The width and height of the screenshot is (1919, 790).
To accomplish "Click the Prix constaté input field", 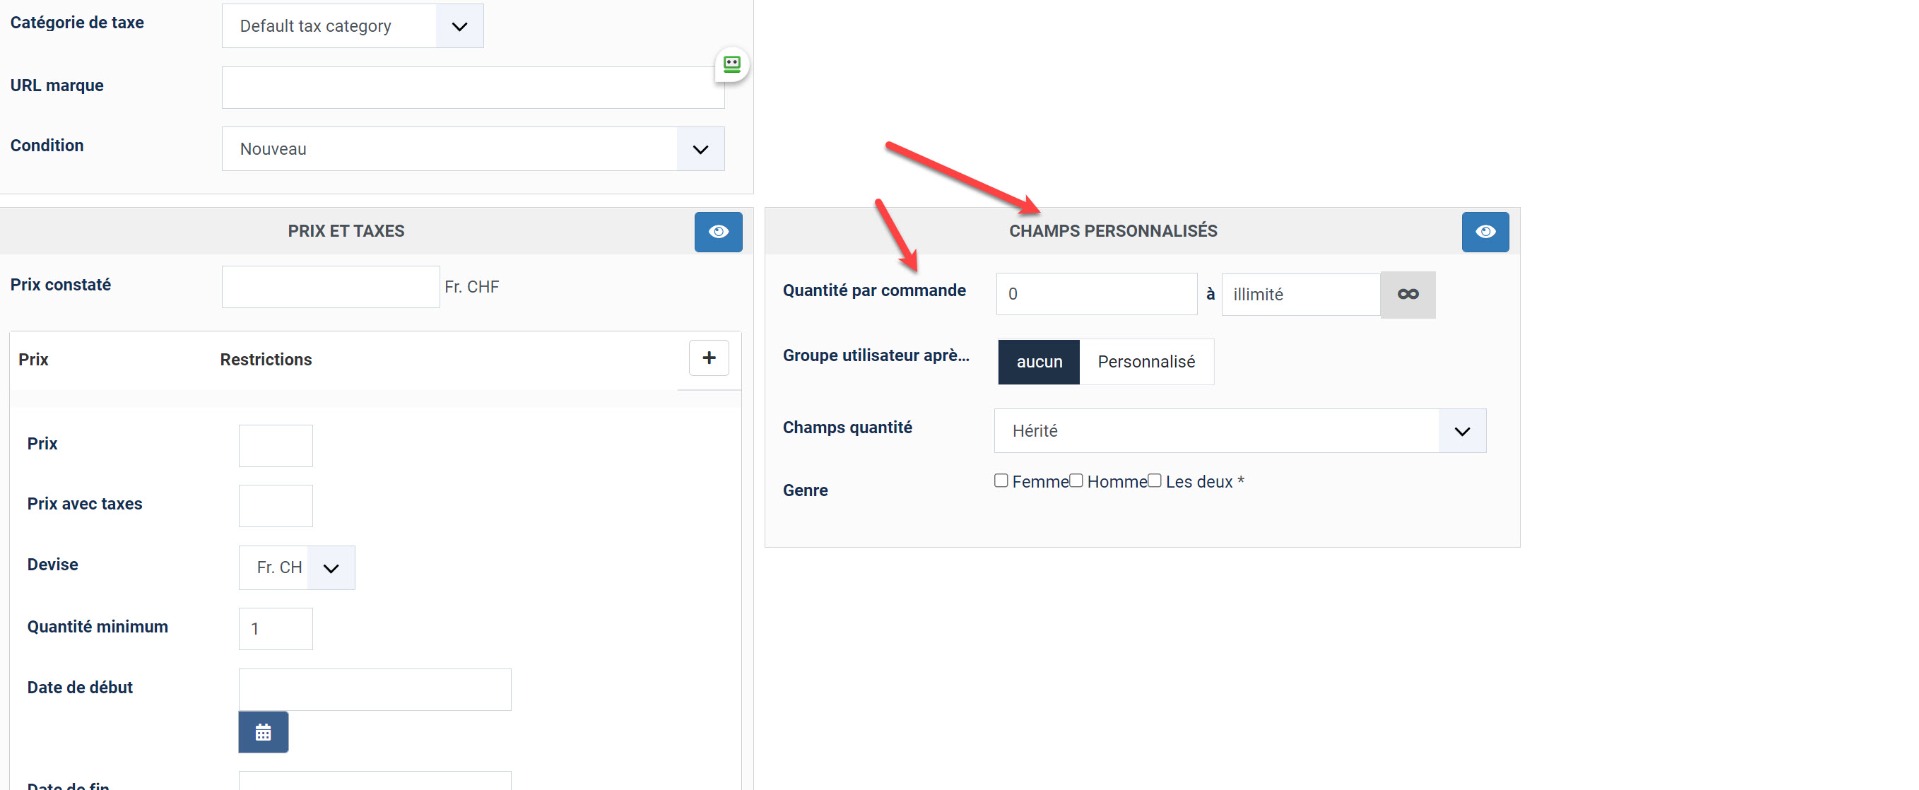I will pyautogui.click(x=330, y=287).
